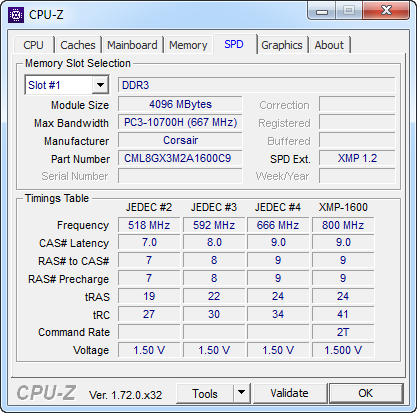Click the OK button
The image size is (417, 413).
tap(366, 393)
